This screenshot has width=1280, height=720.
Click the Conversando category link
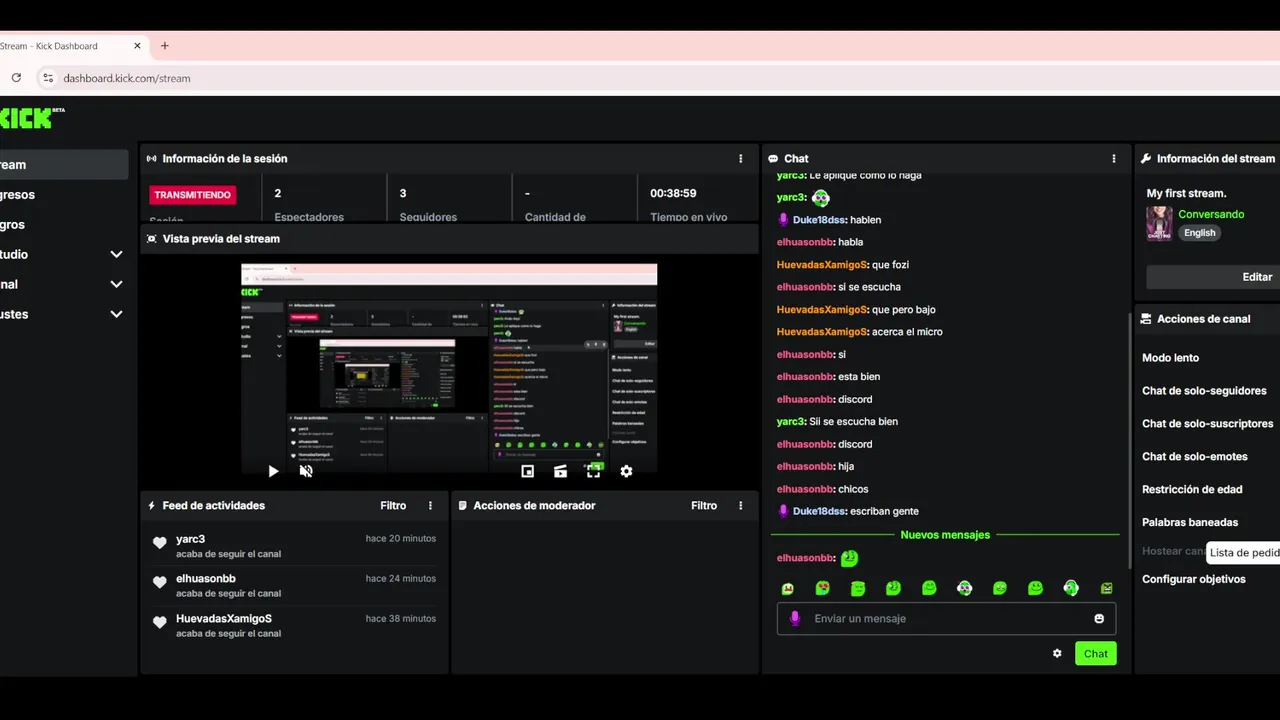coord(1211,214)
